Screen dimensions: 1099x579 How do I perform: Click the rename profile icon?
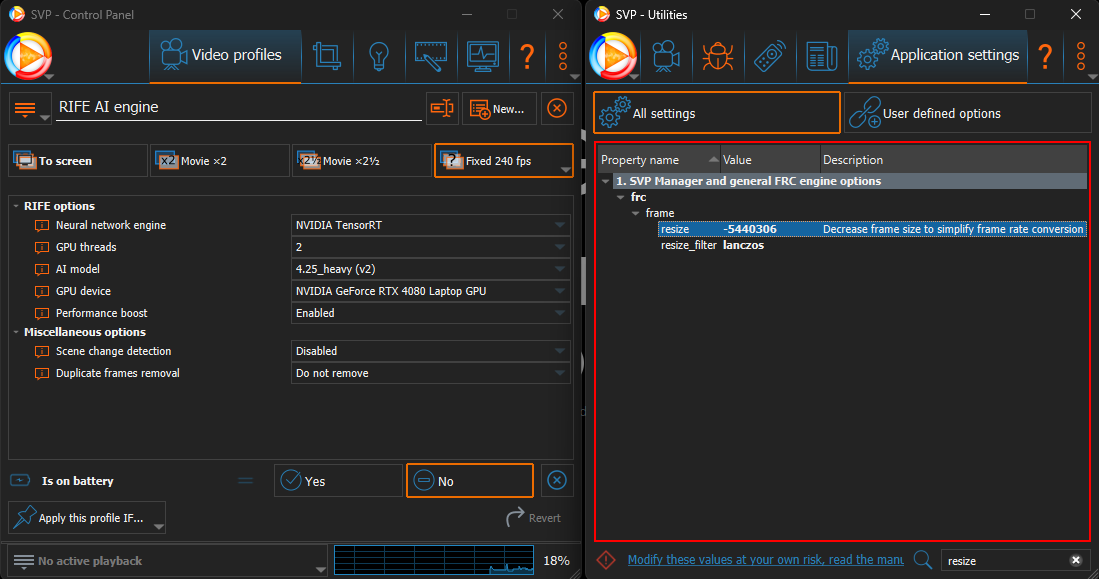pyautogui.click(x=442, y=109)
